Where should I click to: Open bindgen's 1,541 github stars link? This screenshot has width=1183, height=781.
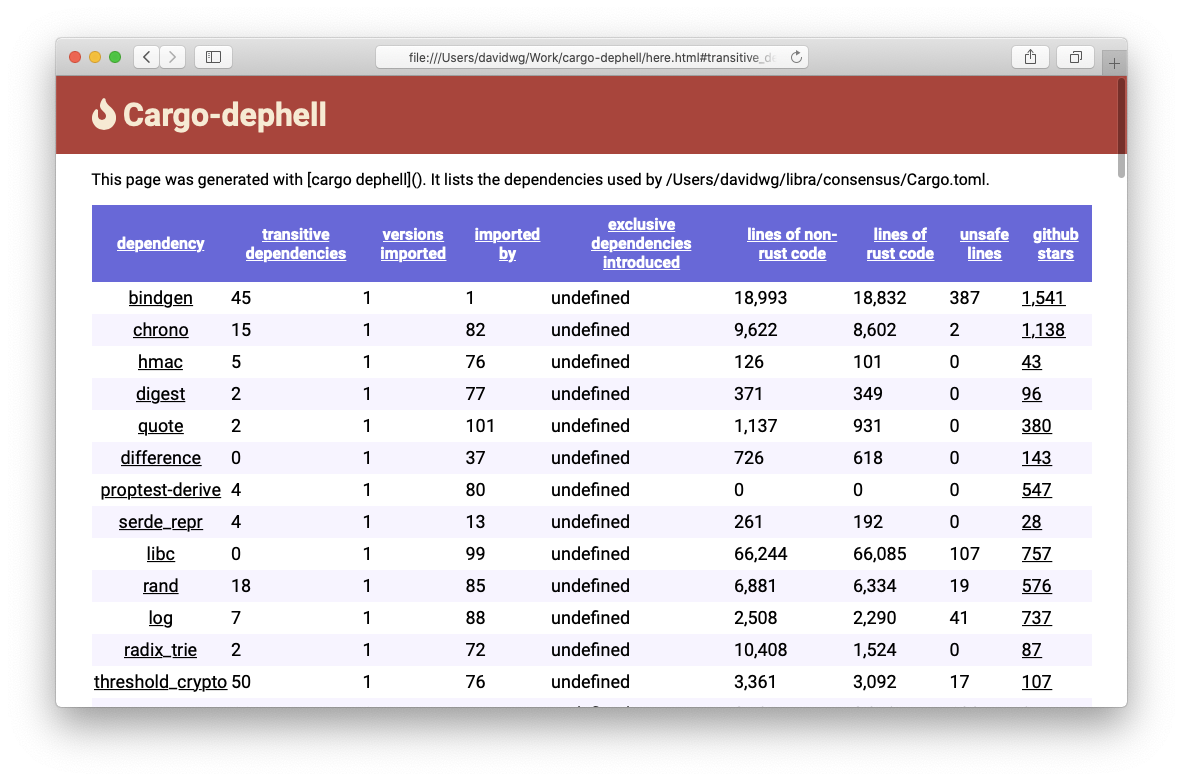[x=1043, y=298]
